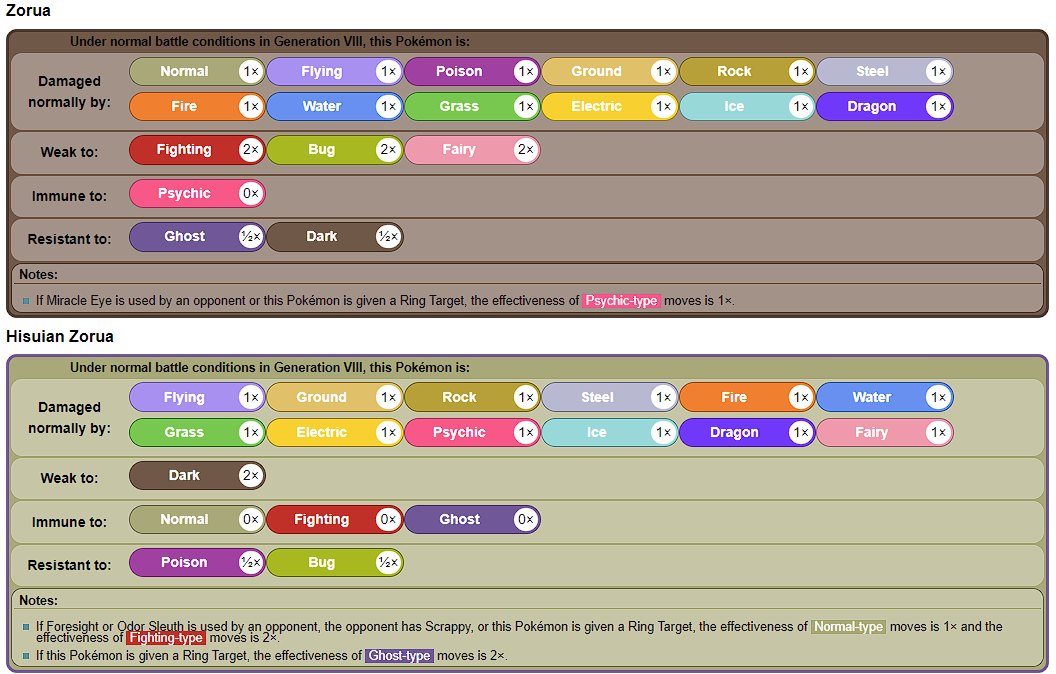Click the 0× multiplier next to Psychic
Screen dimensions: 1056x674
point(251,194)
